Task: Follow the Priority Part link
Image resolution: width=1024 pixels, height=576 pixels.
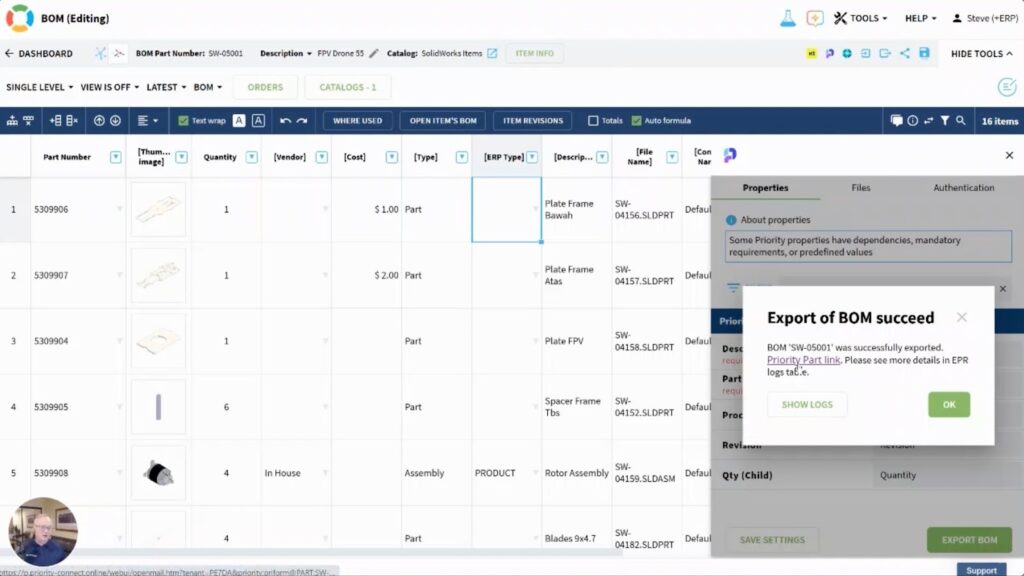Action: 803,360
